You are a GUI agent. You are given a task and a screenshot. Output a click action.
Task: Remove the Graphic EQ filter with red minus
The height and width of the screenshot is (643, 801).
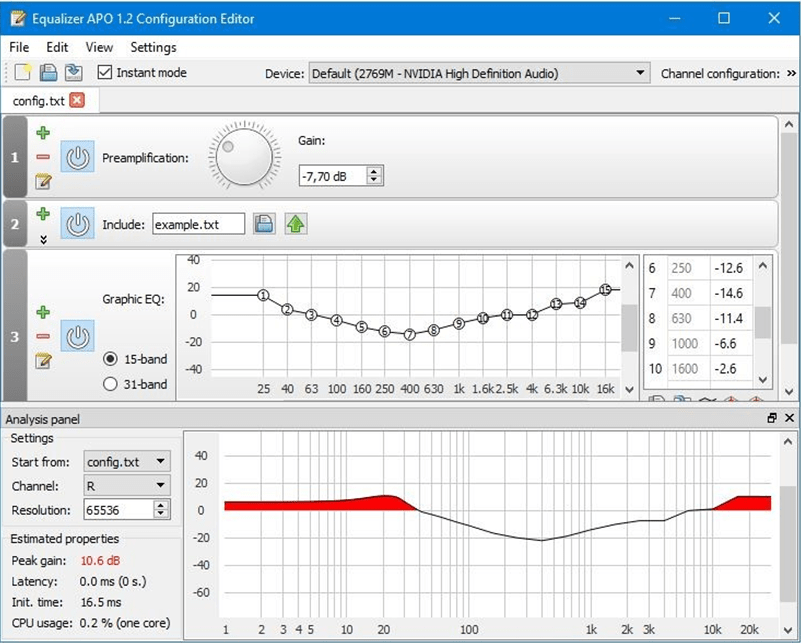(x=43, y=336)
